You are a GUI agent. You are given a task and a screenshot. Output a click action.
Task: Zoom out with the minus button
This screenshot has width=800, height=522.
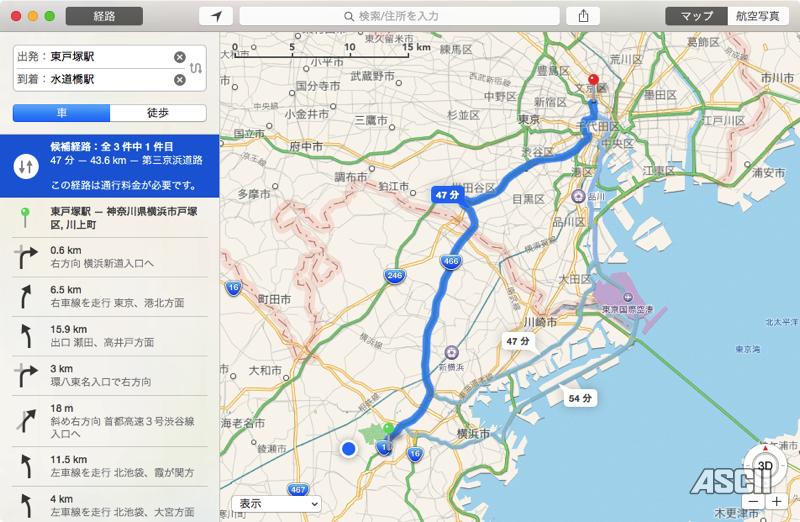click(754, 502)
